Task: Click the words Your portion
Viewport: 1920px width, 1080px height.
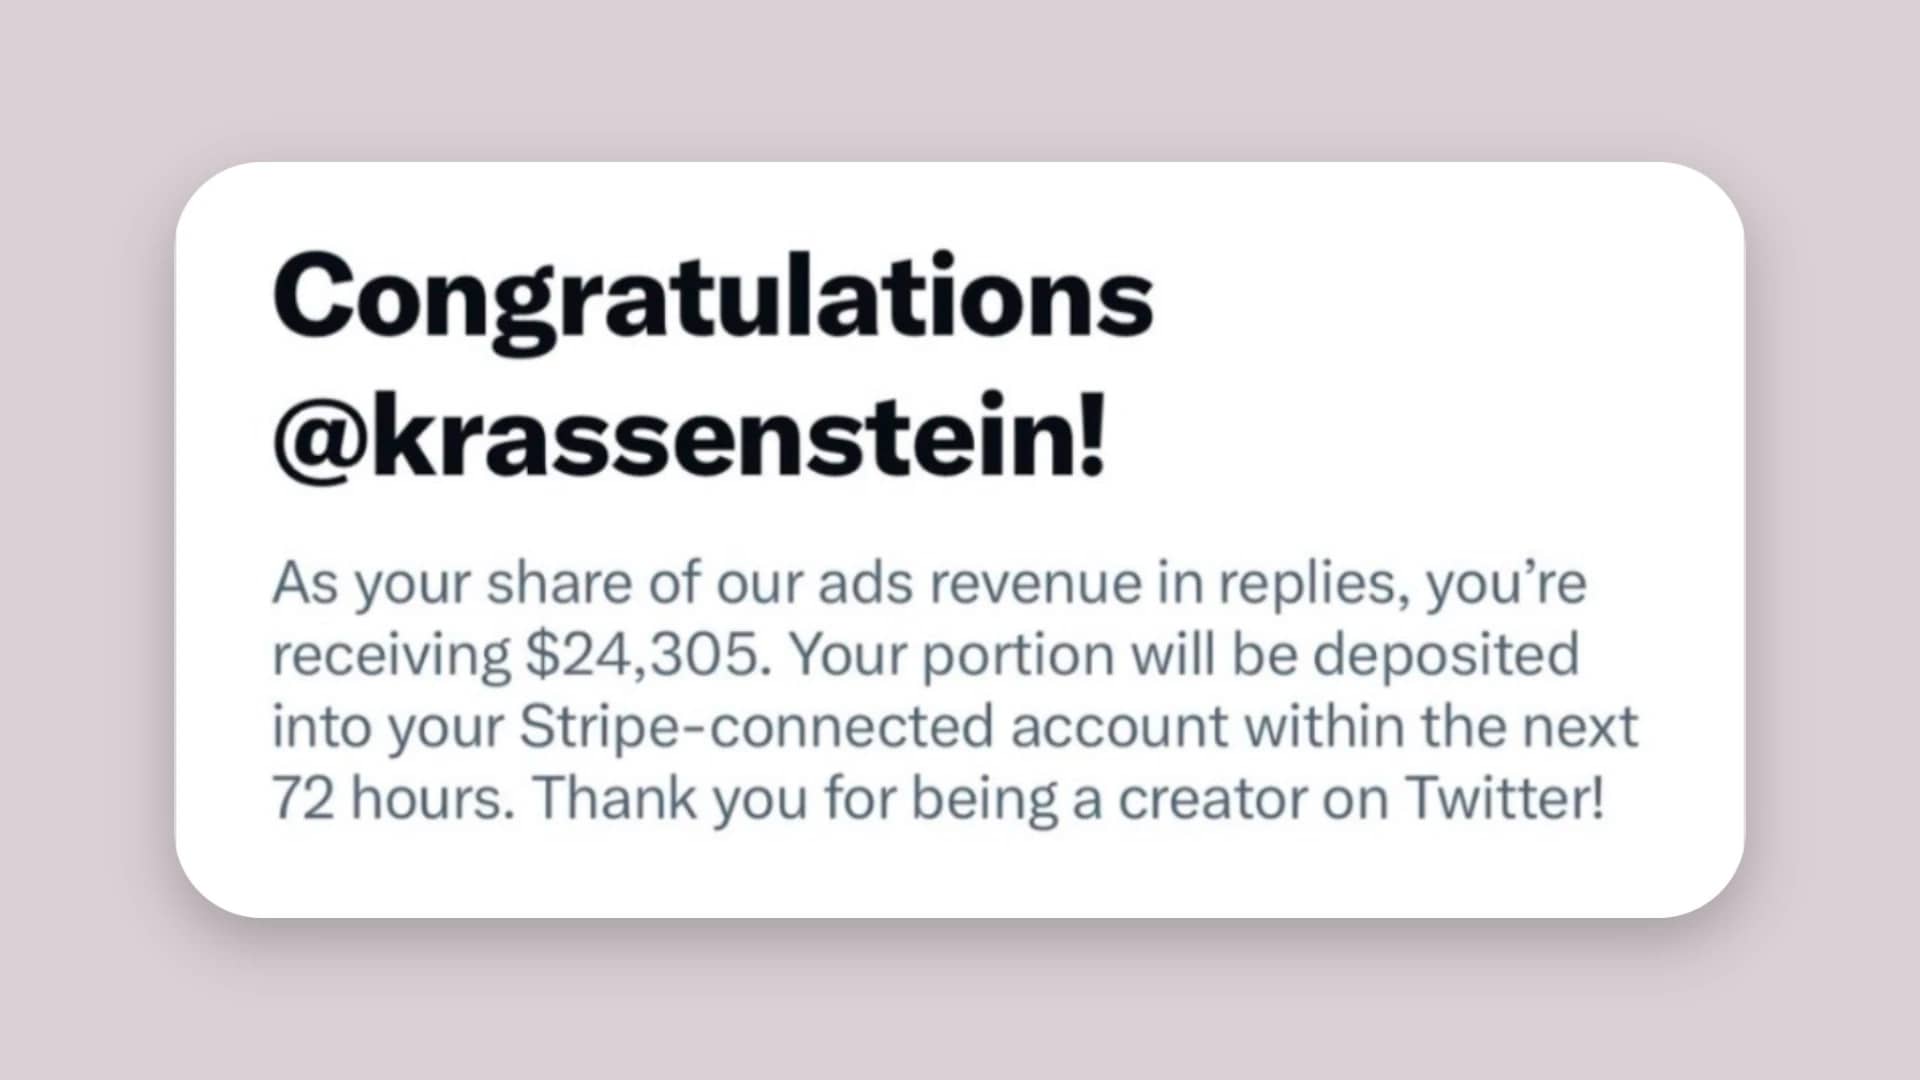Action: 950,655
